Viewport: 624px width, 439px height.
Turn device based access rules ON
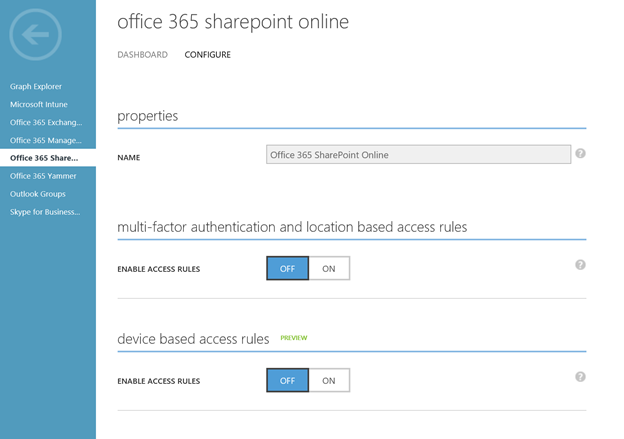click(329, 380)
